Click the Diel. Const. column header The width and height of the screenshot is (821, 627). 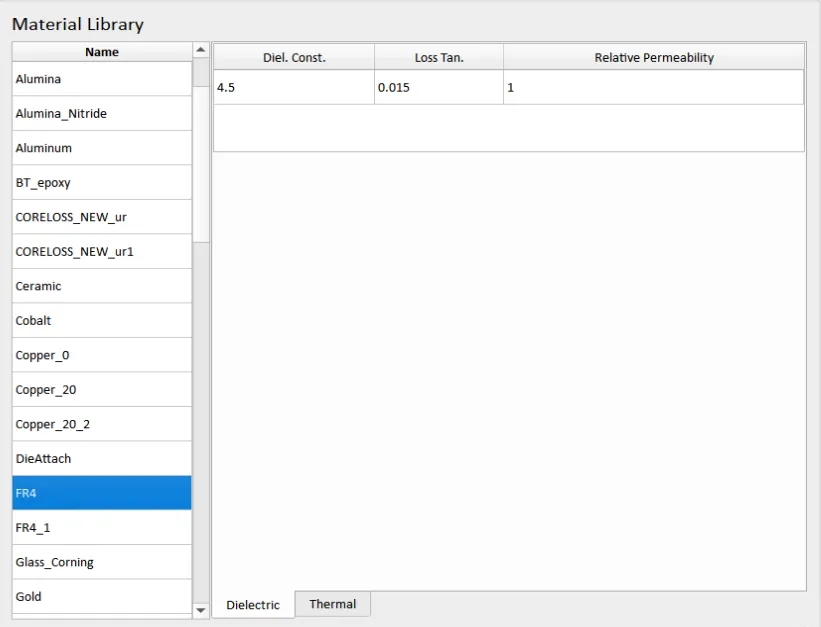(x=294, y=58)
